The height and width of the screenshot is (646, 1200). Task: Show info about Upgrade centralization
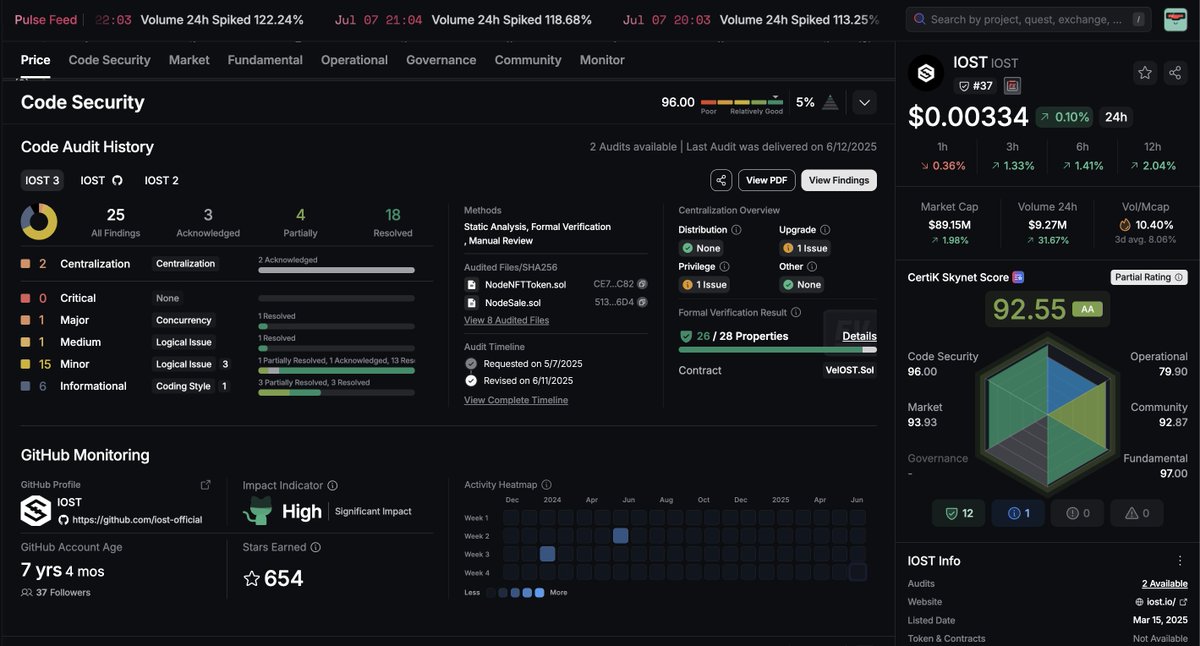tap(825, 230)
